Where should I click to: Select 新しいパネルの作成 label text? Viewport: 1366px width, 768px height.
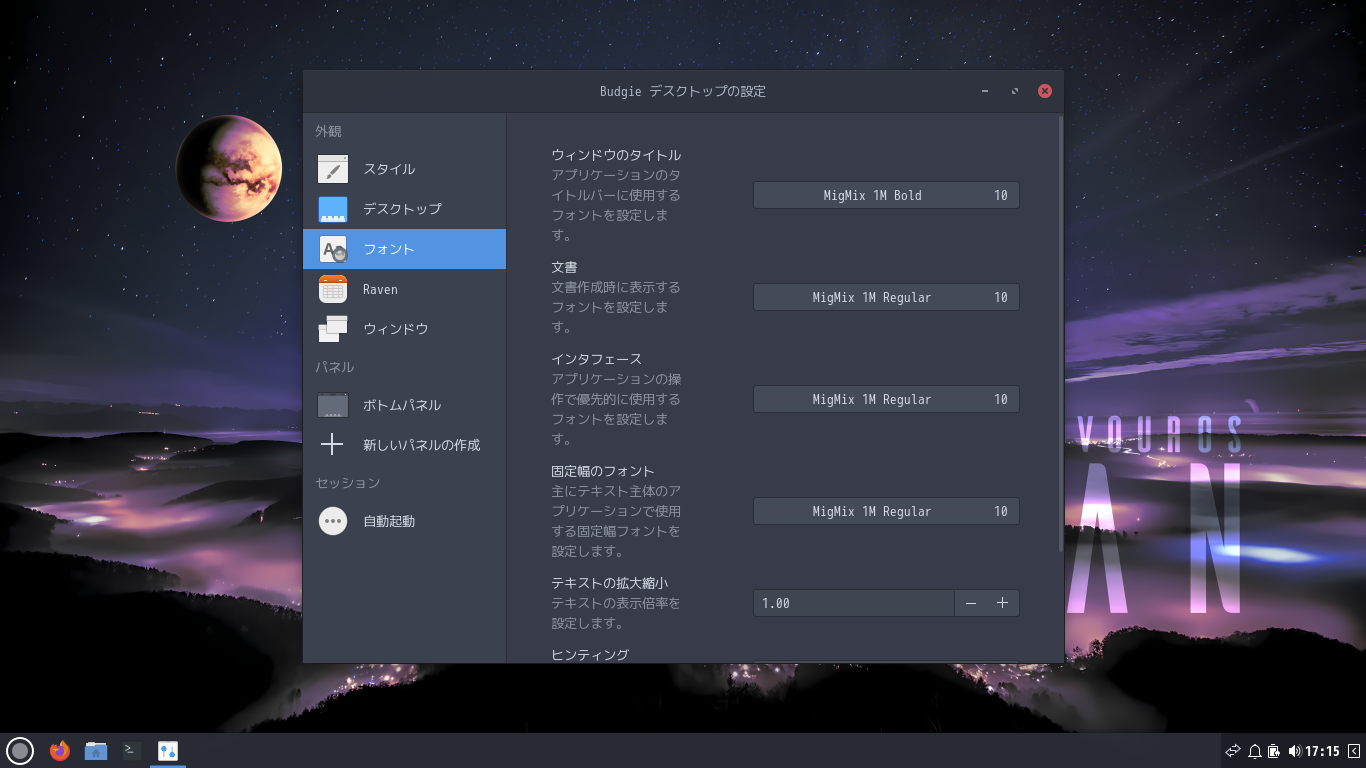click(x=421, y=445)
